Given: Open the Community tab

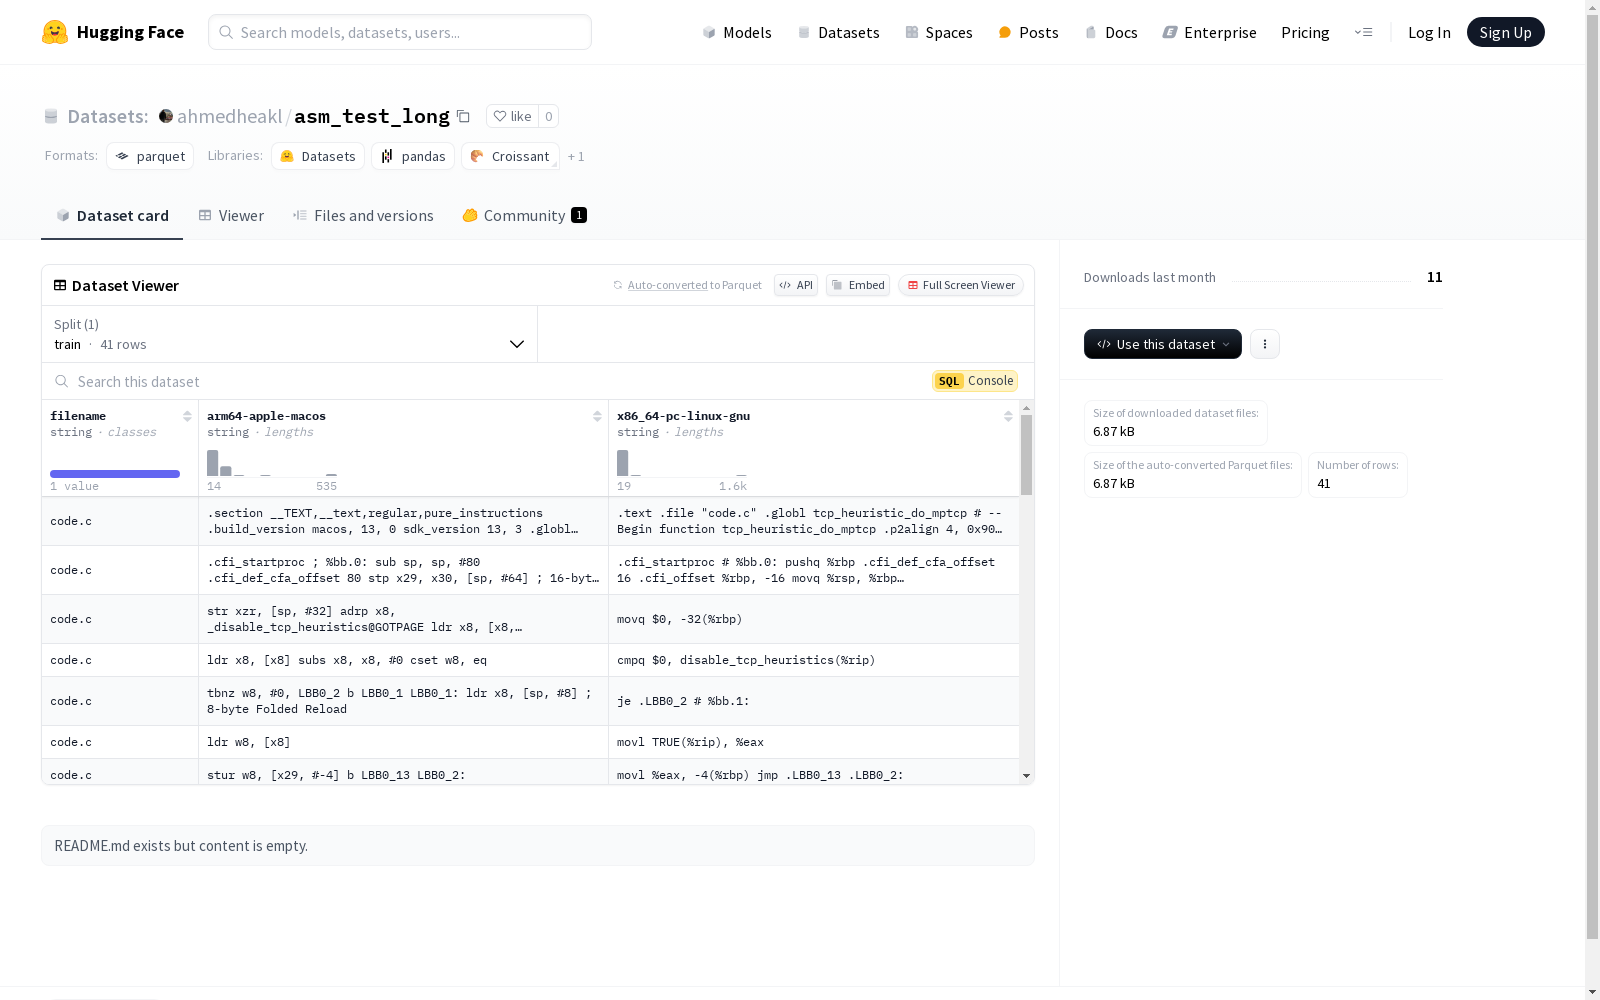Looking at the screenshot, I should pyautogui.click(x=524, y=216).
